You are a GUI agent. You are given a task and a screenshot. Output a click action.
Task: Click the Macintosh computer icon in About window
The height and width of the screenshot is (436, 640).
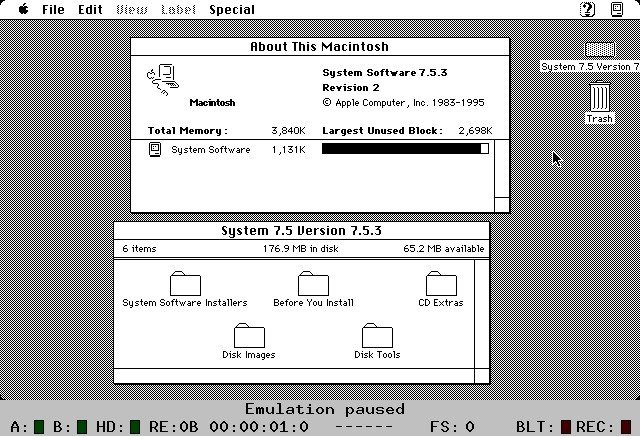[x=162, y=79]
